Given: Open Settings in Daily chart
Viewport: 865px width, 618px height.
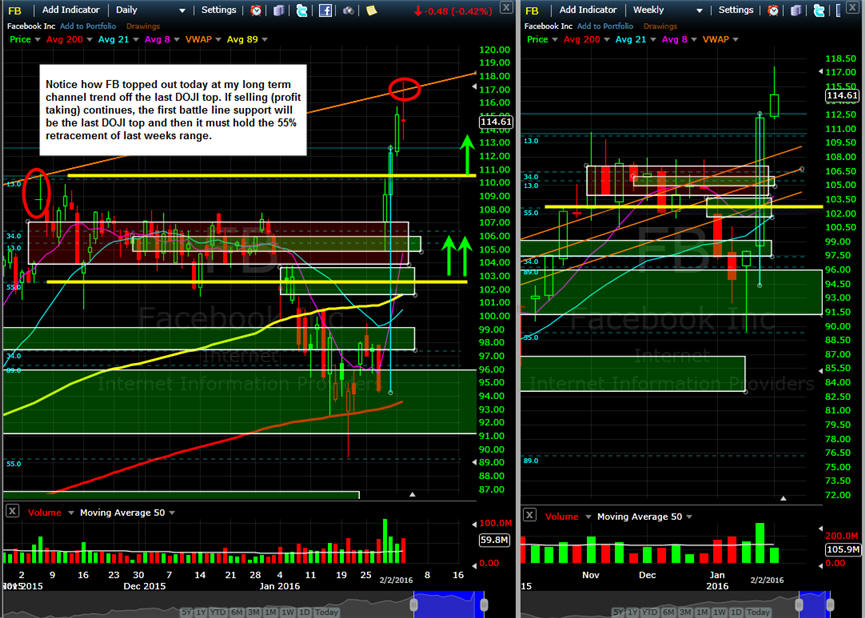Looking at the screenshot, I should (x=218, y=10).
